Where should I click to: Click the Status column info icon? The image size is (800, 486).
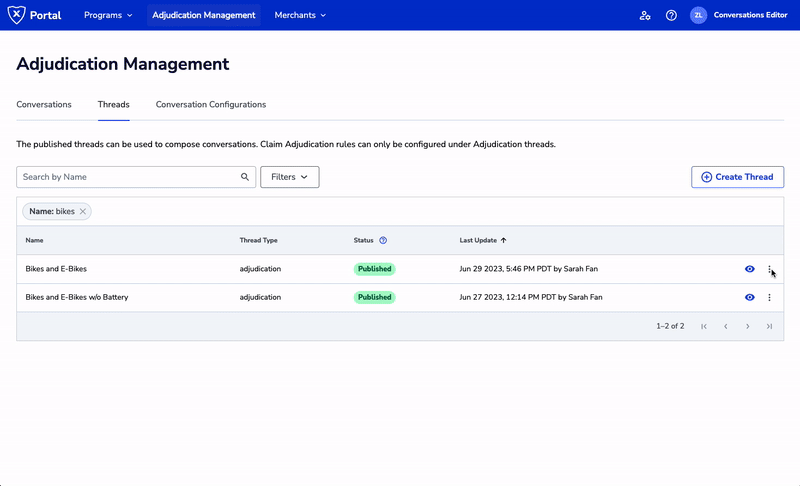coord(383,241)
